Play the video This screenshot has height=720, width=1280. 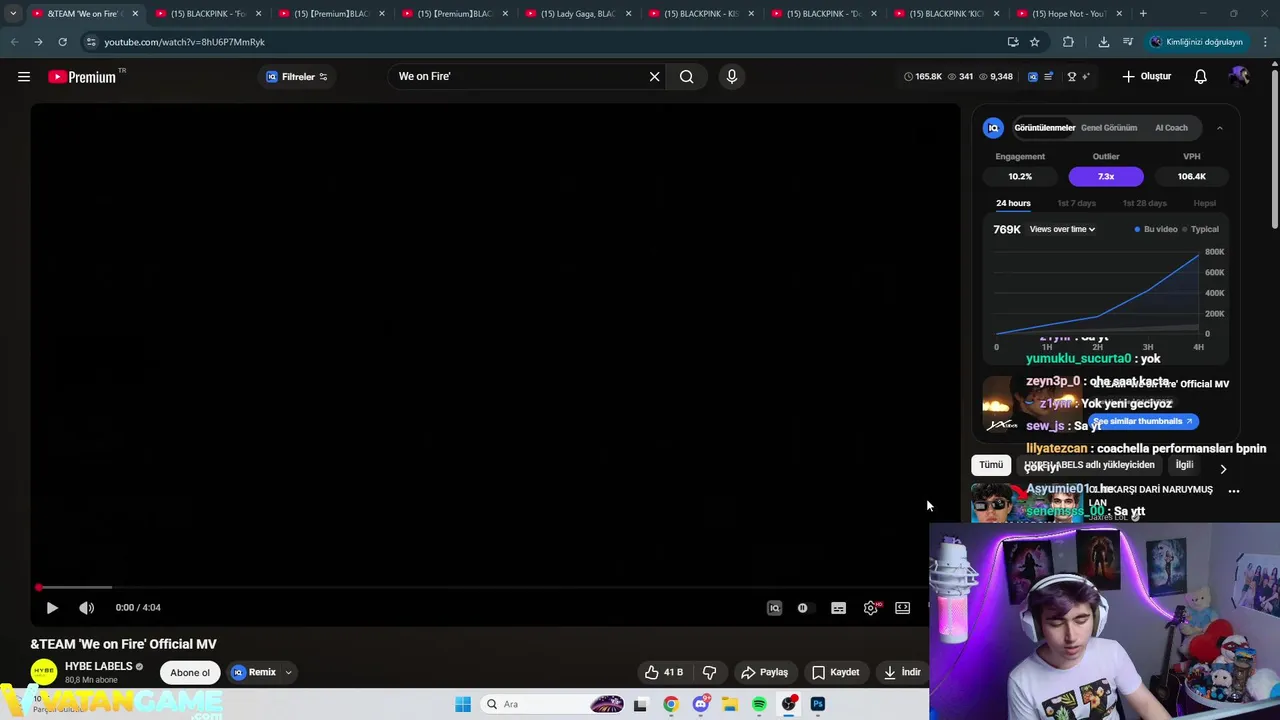pos(52,608)
